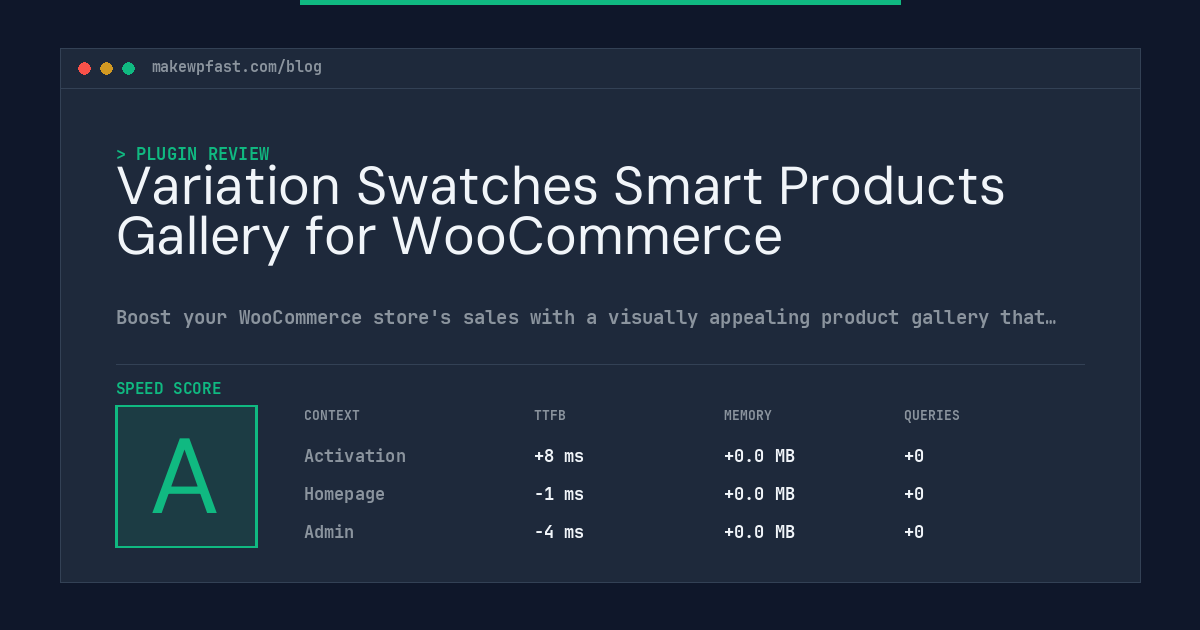
Task: Click the Admin queries value +0
Action: [x=914, y=532]
